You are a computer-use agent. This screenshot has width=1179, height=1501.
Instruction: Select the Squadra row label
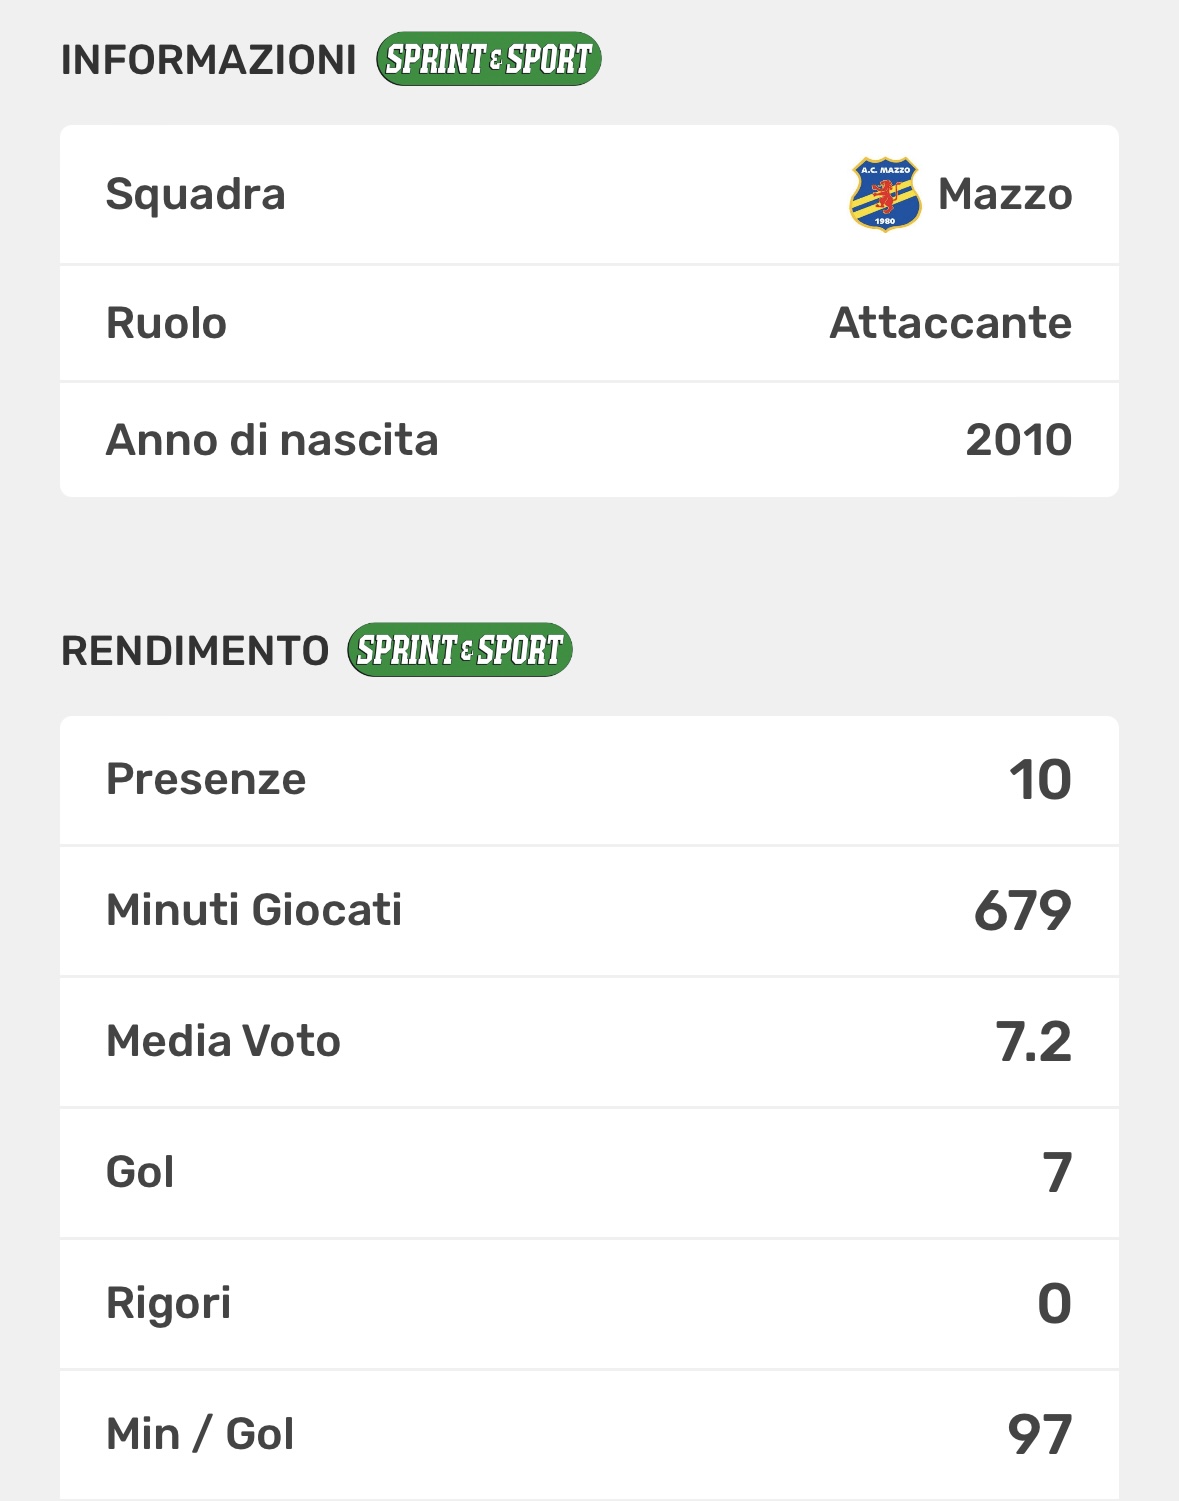[196, 194]
